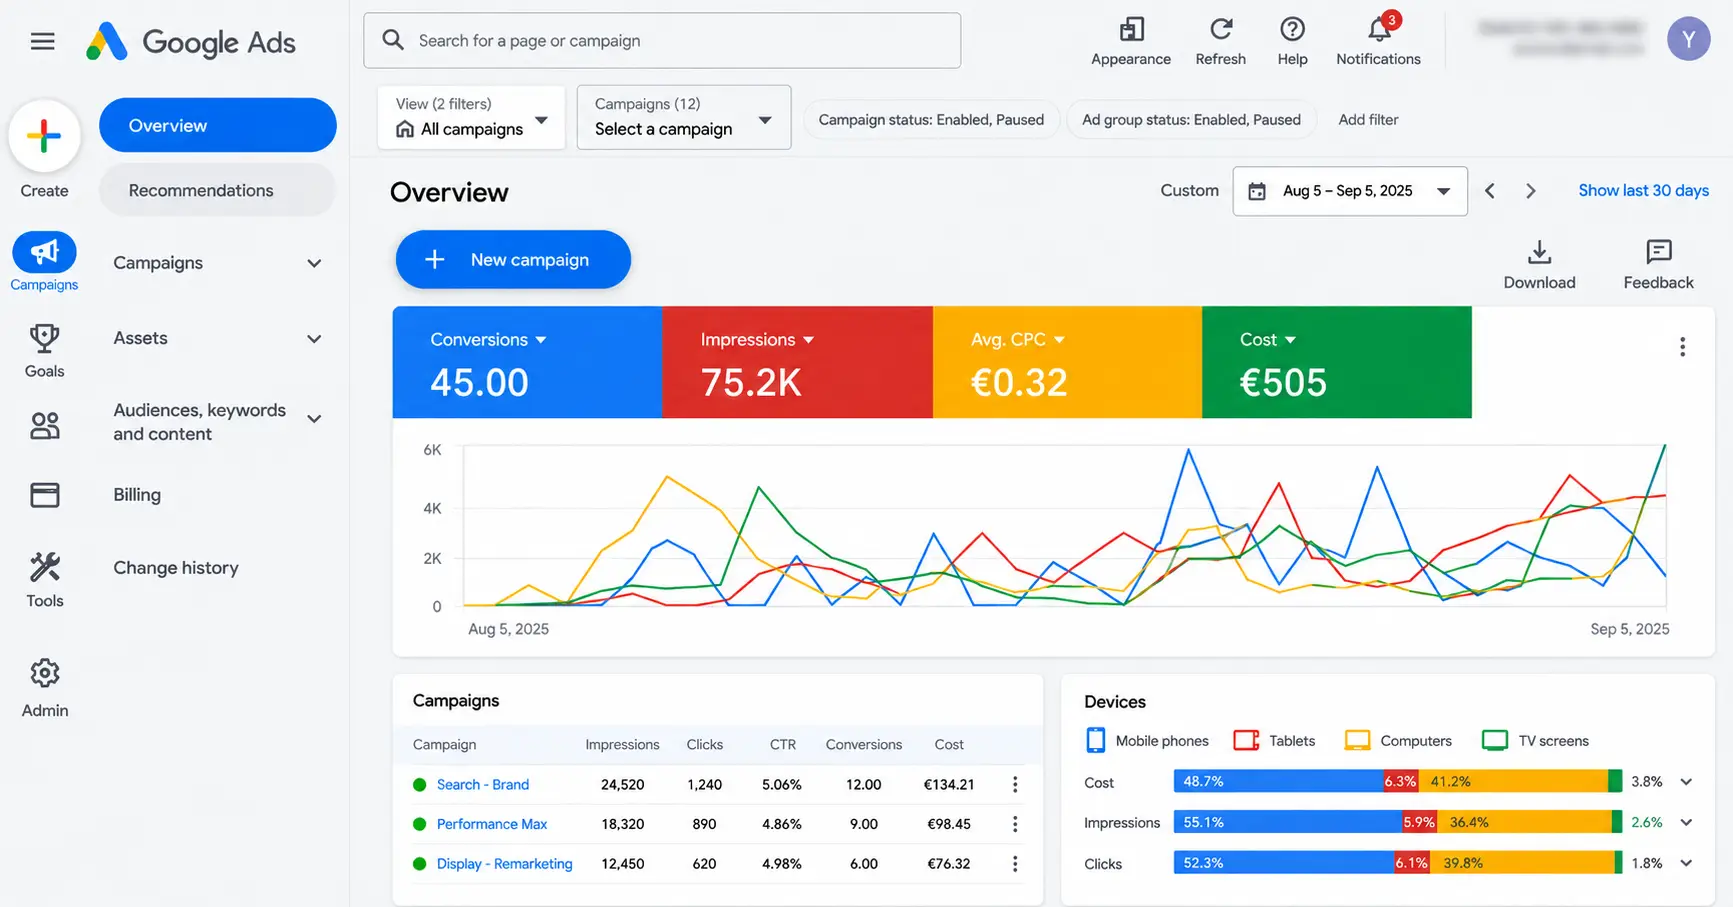
Task: Open the Goals trophy icon
Action: (44, 338)
